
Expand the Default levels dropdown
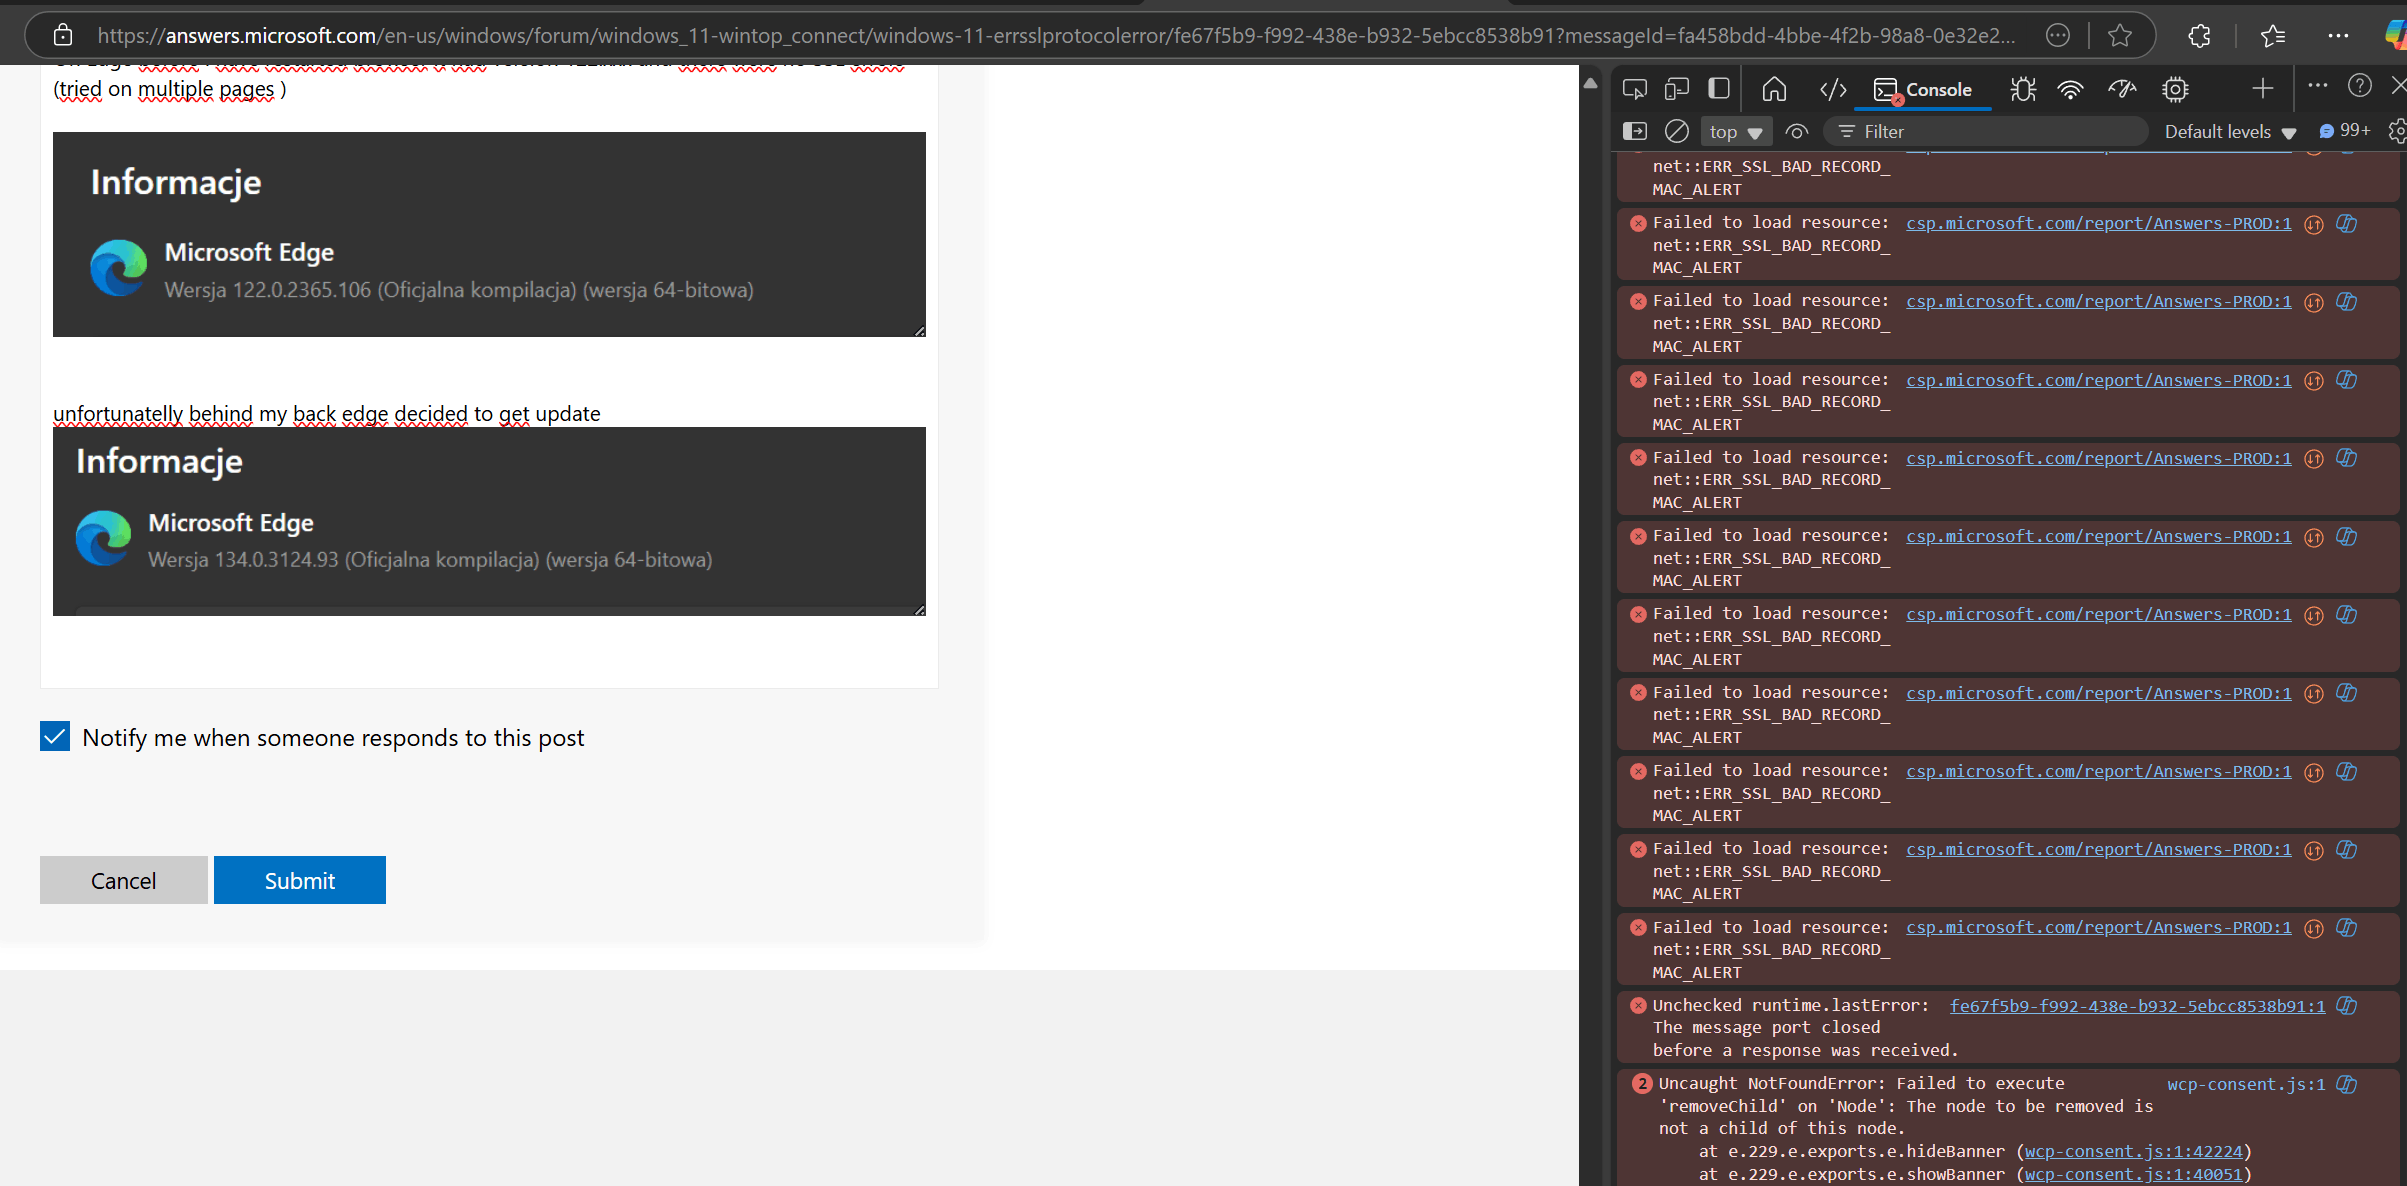tap(2230, 131)
